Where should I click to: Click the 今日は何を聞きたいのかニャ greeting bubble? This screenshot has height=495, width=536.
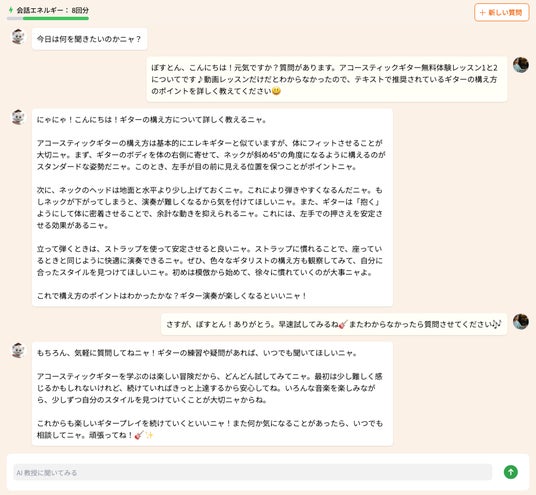[90, 39]
